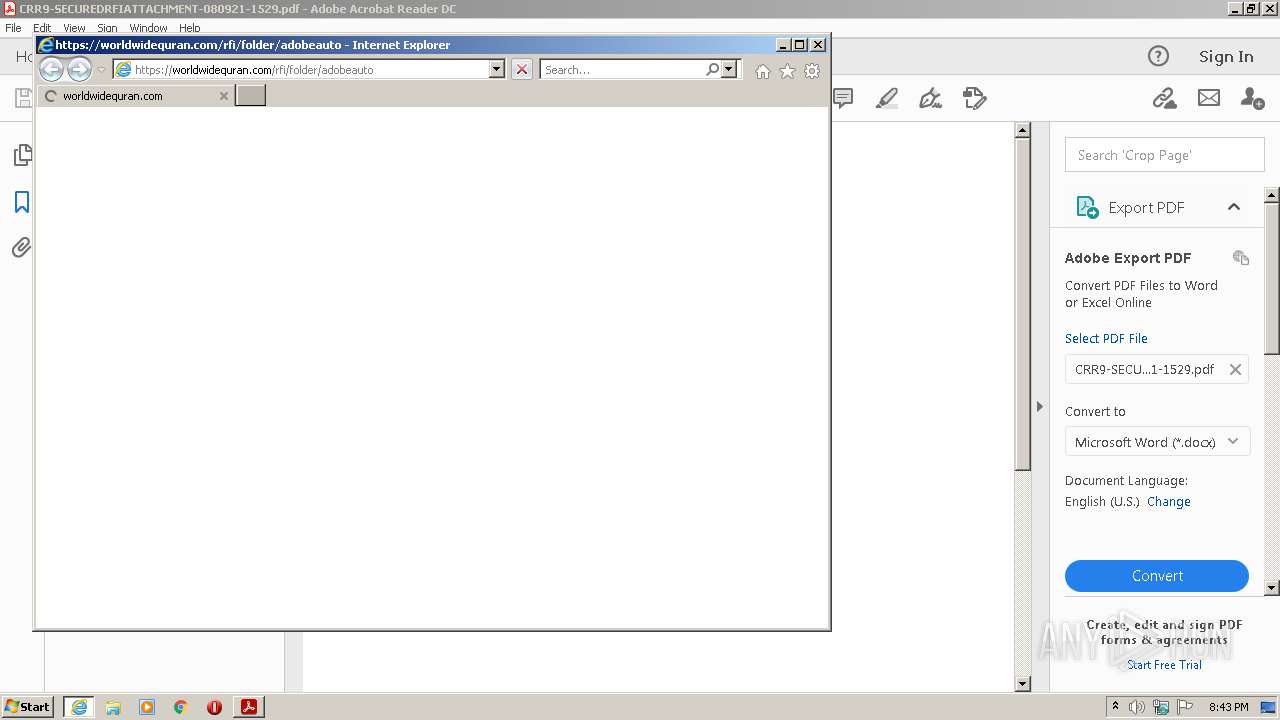Go back in Internet Explorer
Screen dimensions: 1280x720
[x=51, y=69]
